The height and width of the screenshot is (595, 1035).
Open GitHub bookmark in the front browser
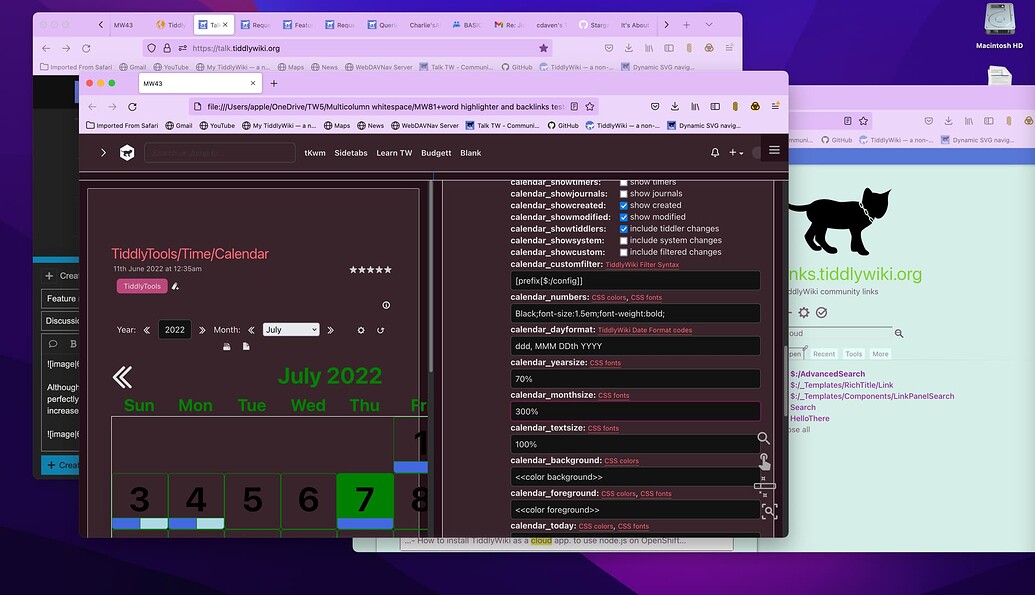pos(563,125)
